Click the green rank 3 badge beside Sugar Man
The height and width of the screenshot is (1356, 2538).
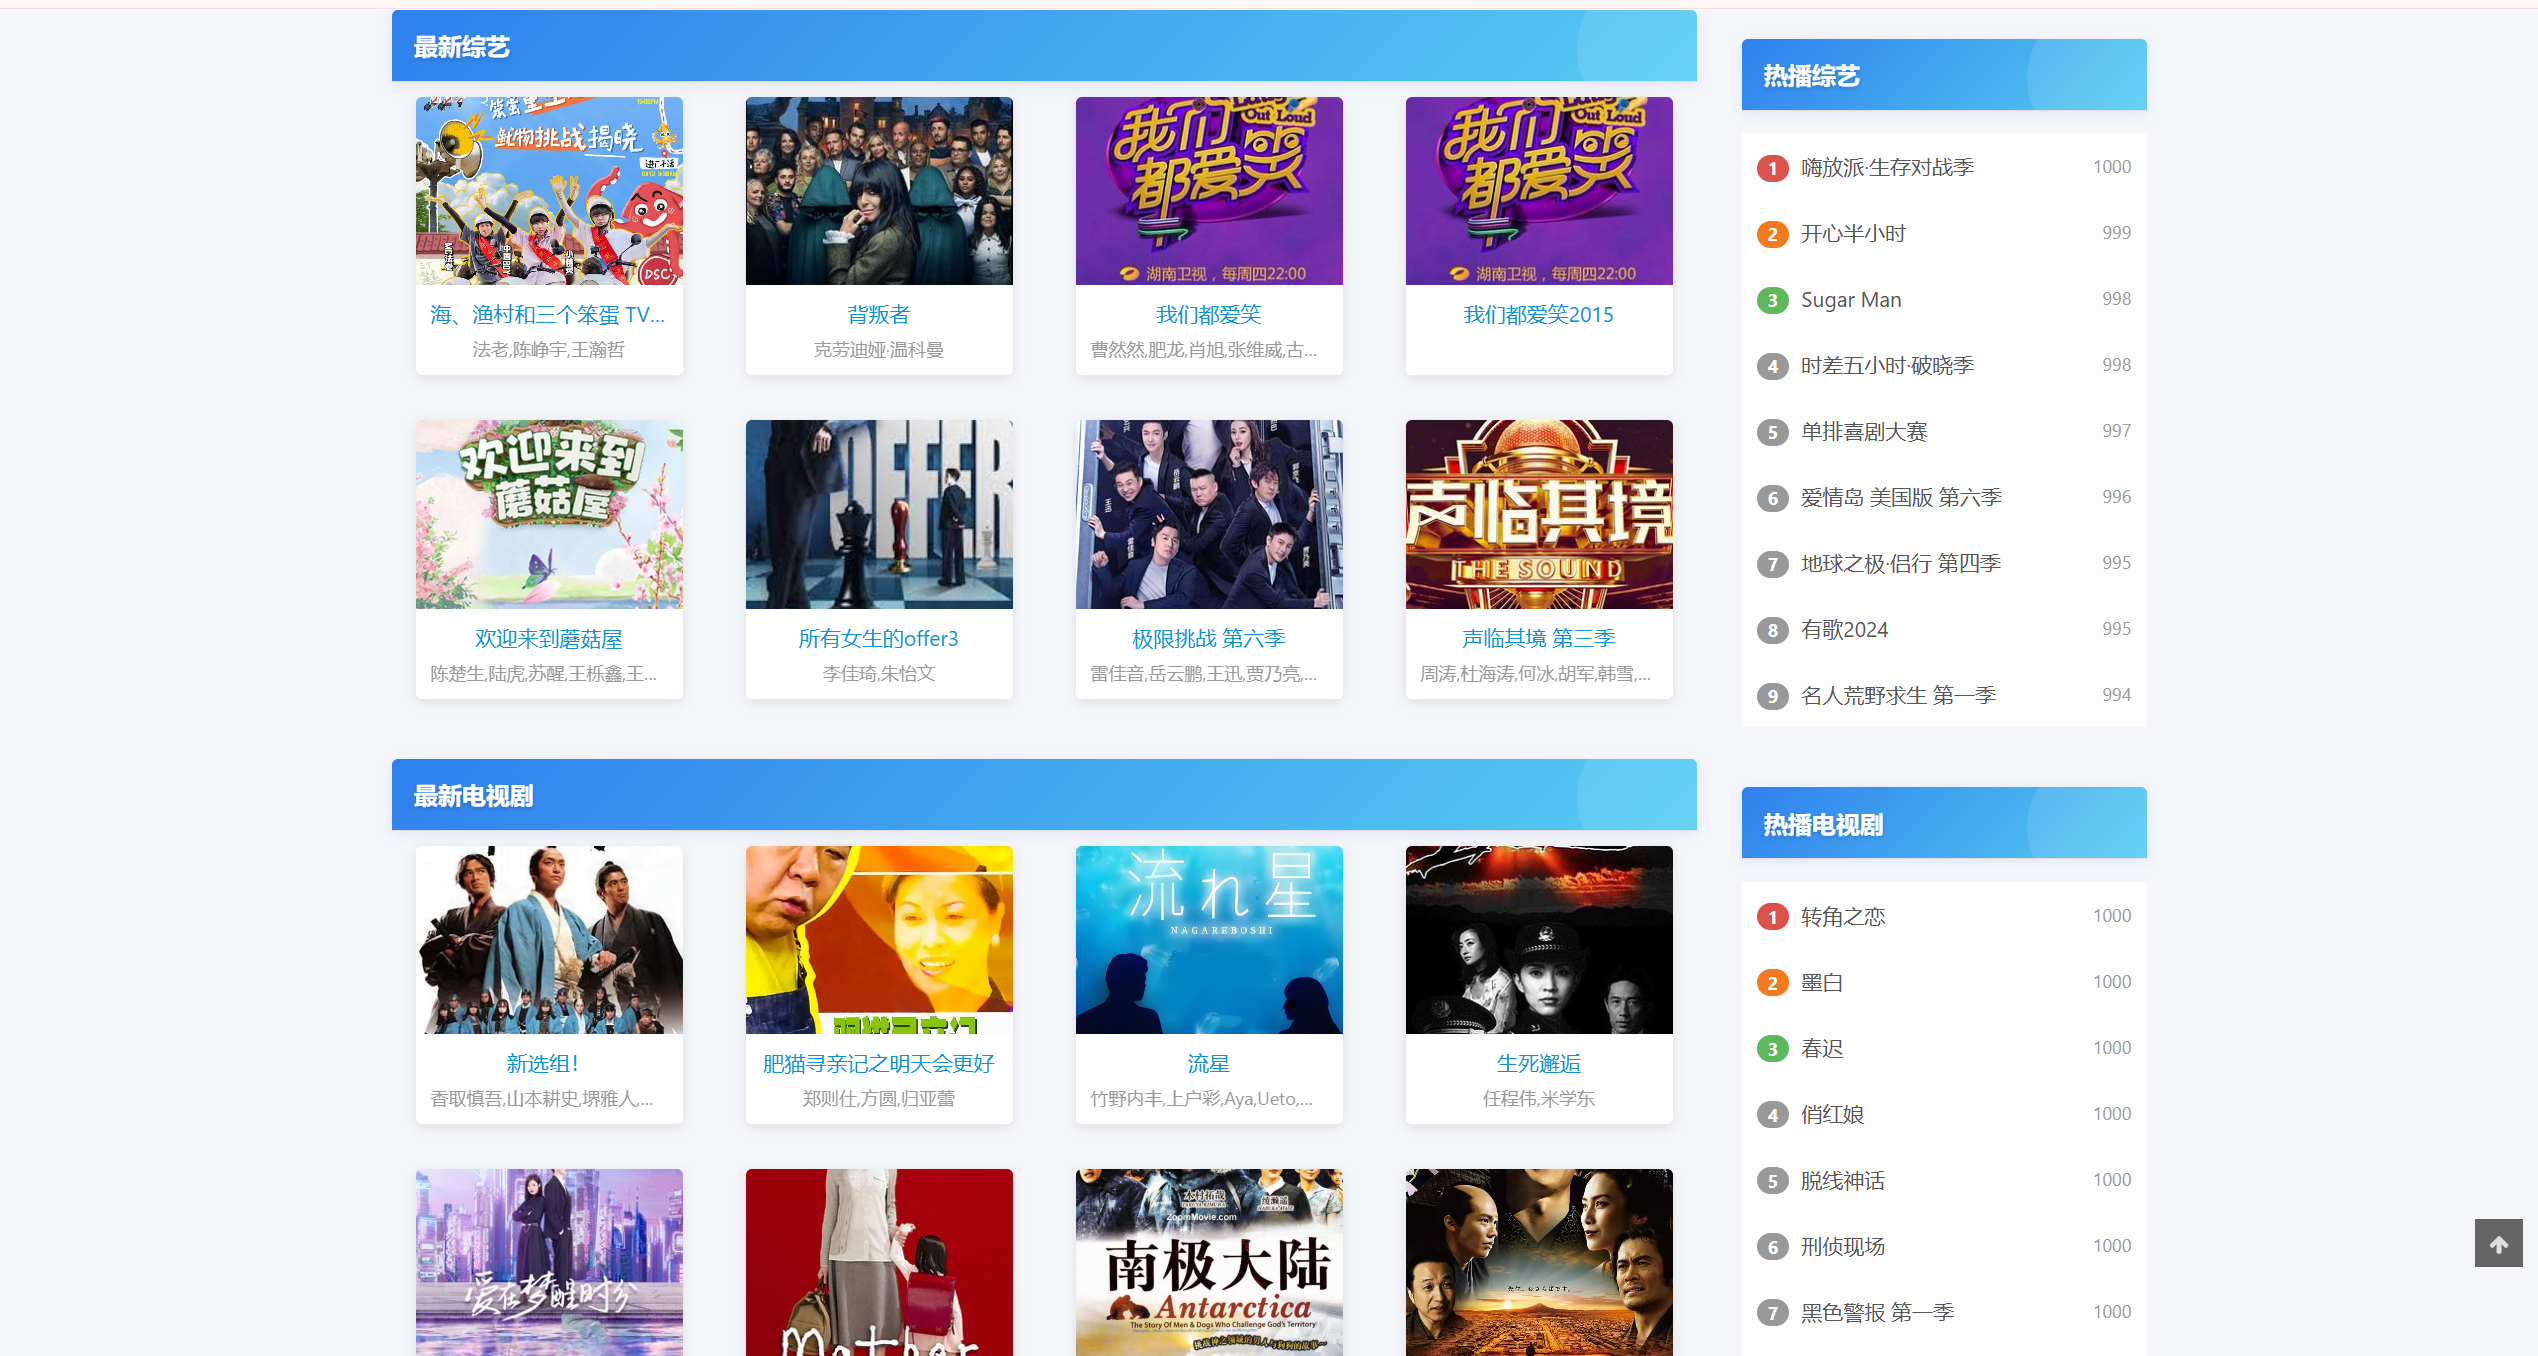click(x=1772, y=300)
